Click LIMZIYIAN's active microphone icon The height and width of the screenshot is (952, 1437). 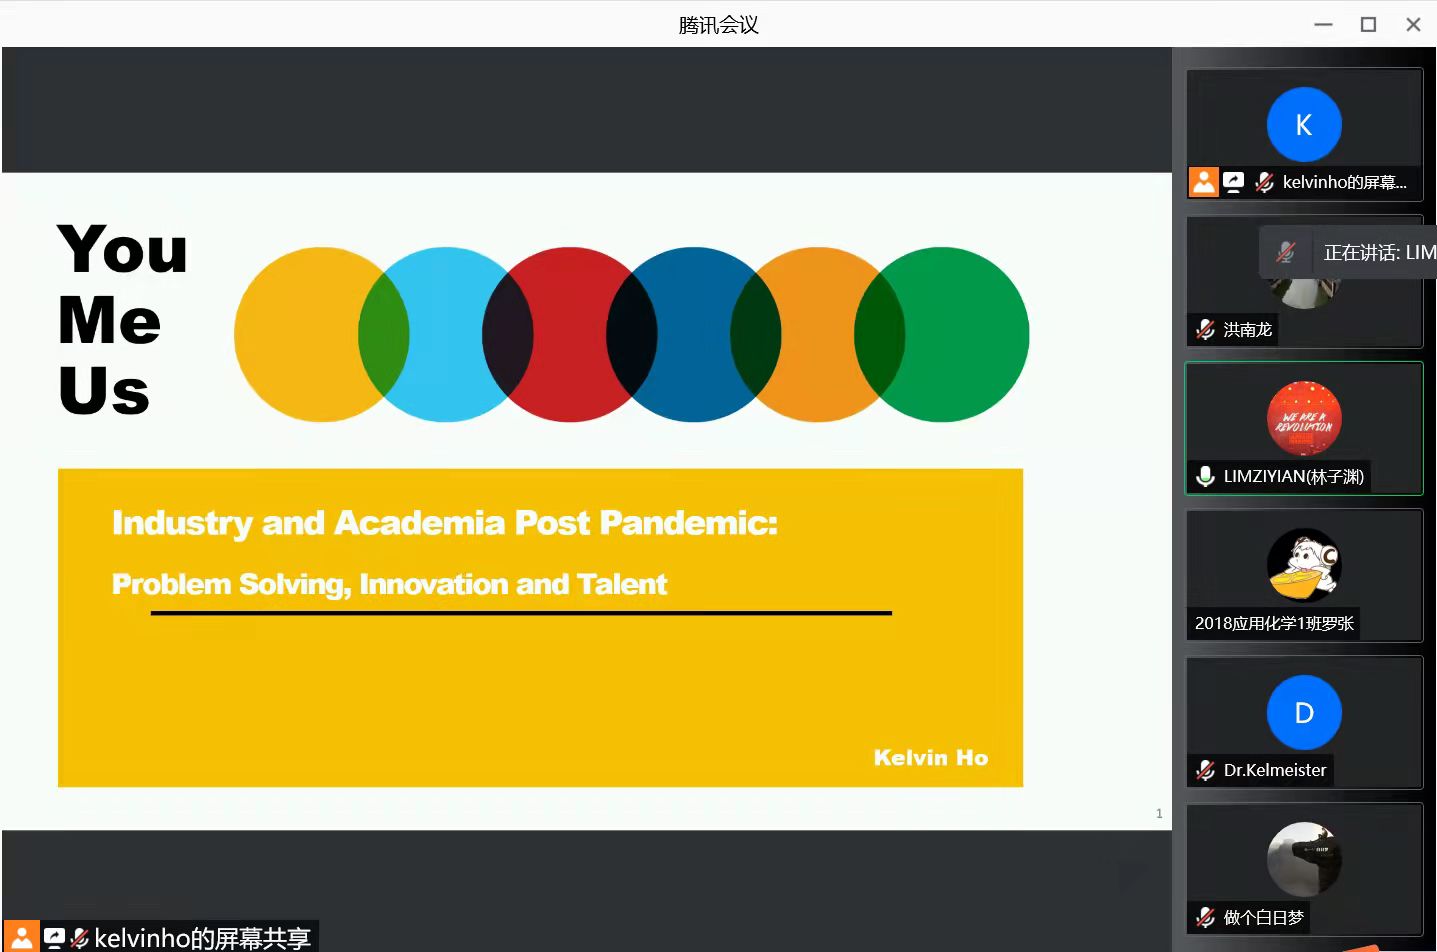(x=1206, y=476)
